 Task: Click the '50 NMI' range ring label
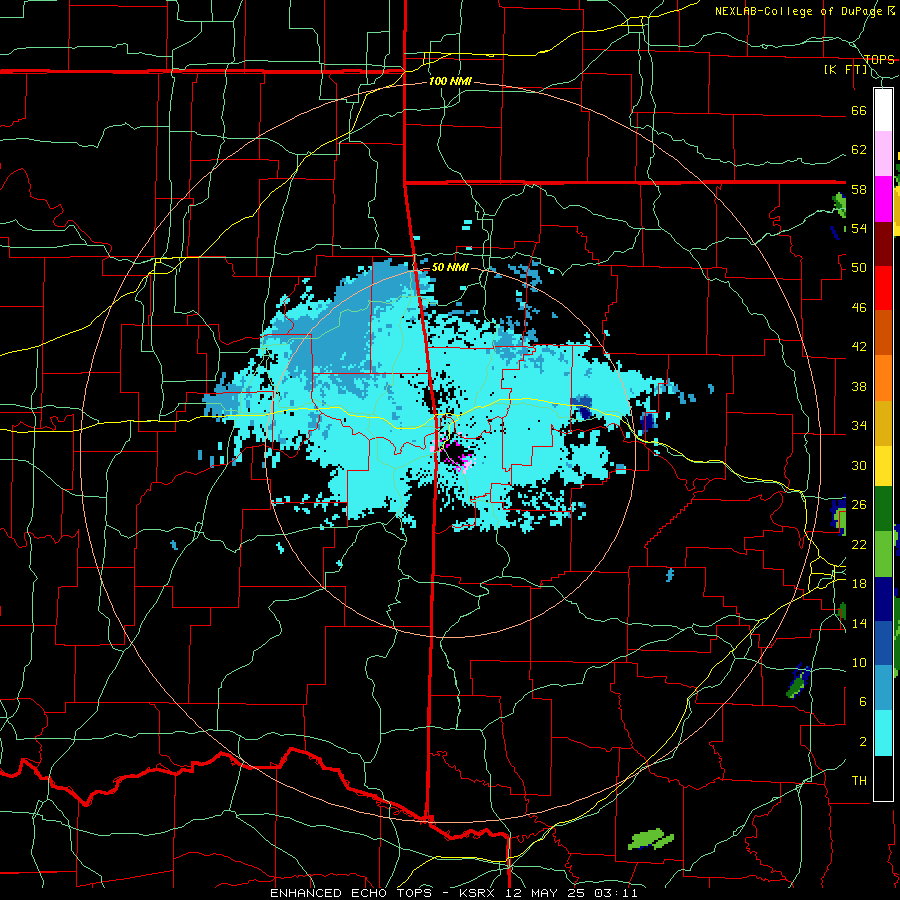pos(450,267)
